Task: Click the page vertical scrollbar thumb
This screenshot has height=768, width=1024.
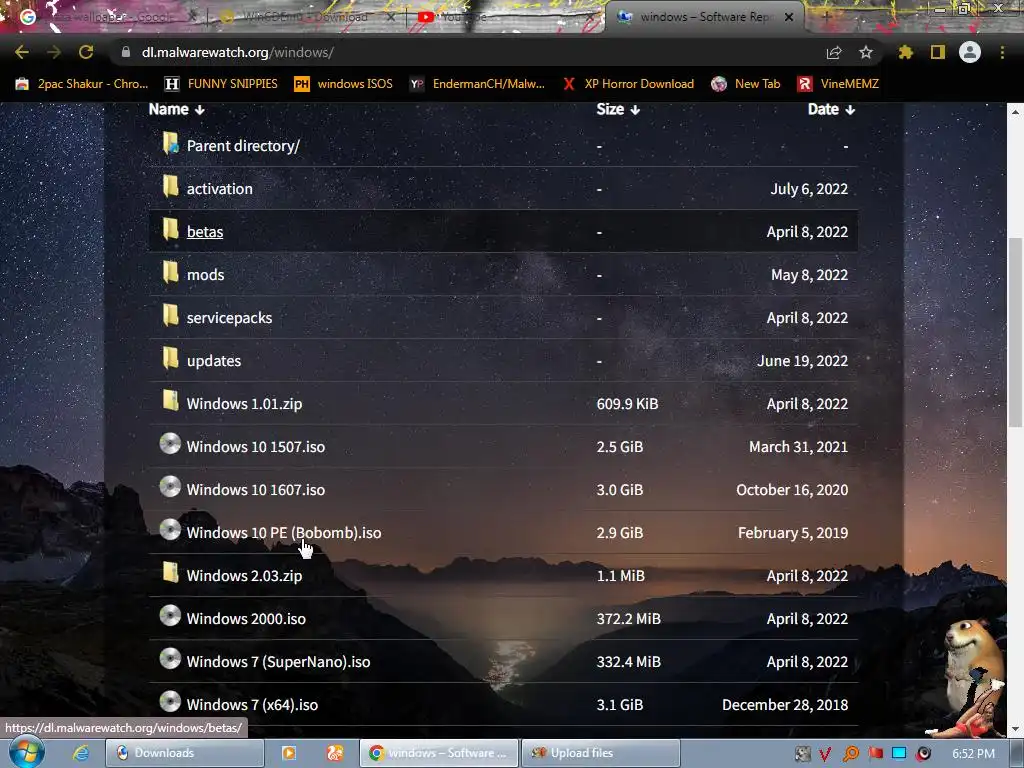Action: [1015, 333]
